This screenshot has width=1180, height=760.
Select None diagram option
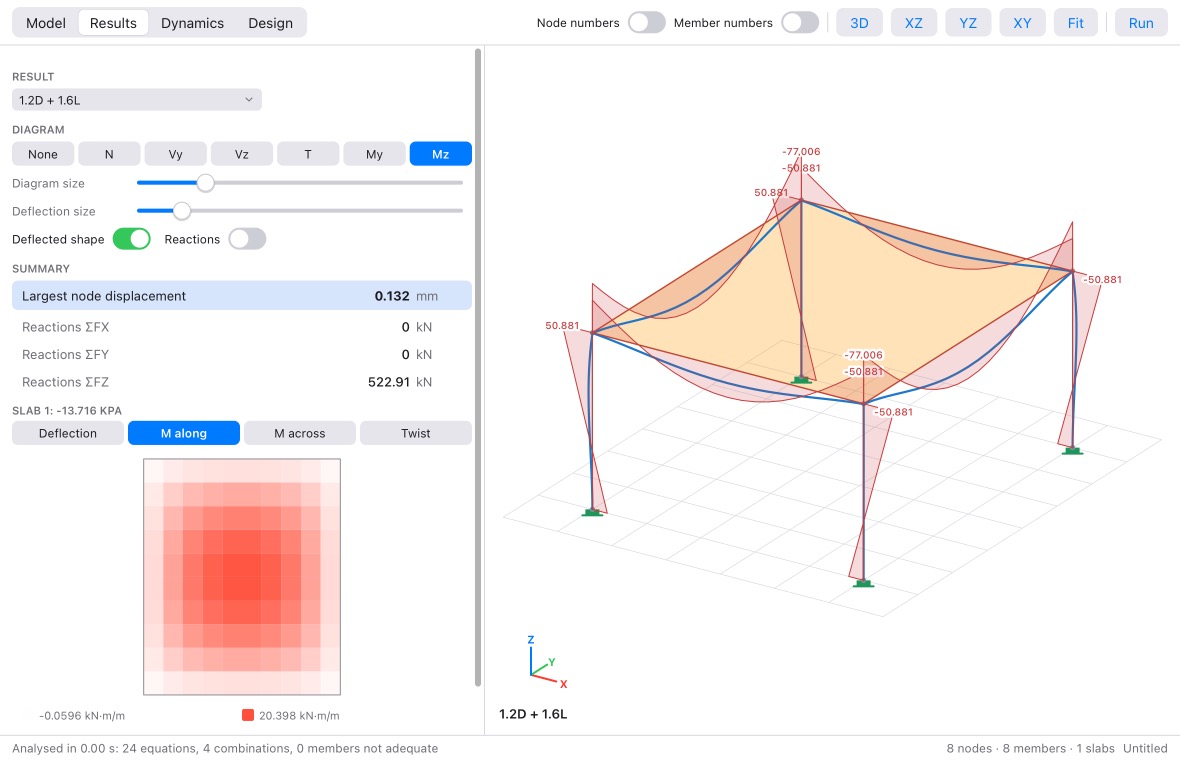(43, 154)
